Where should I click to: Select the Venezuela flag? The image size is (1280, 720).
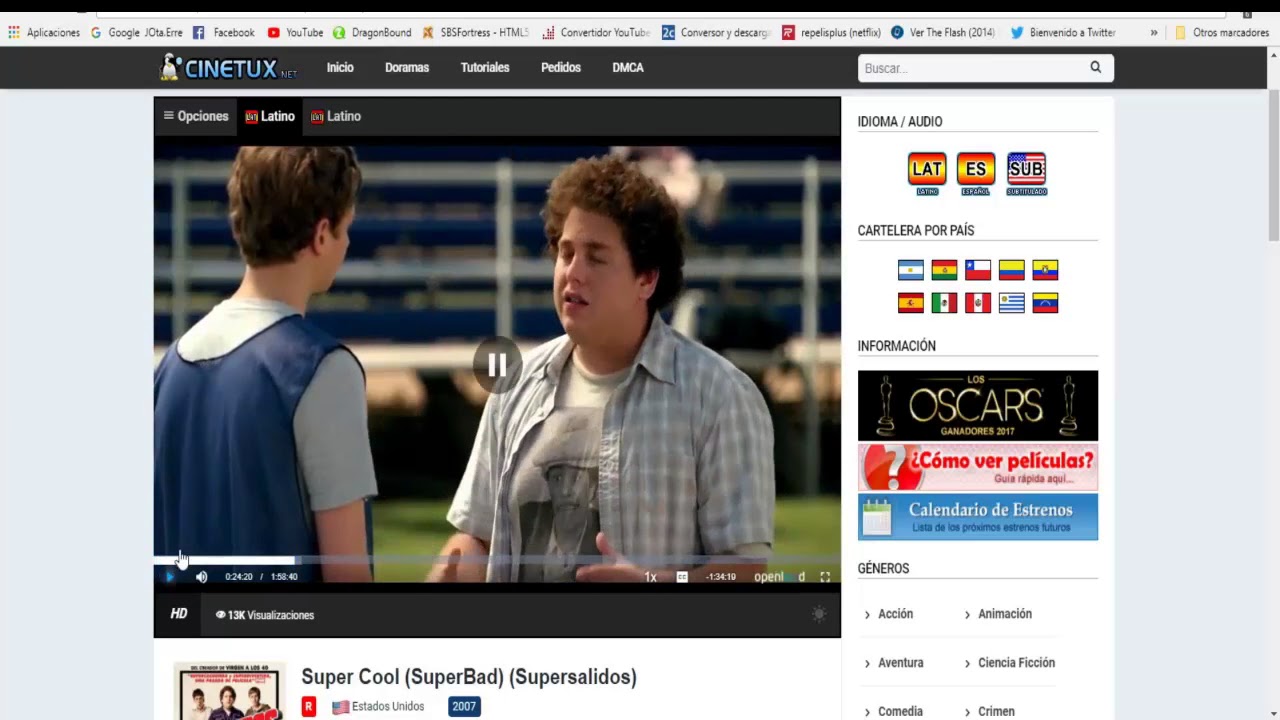pos(1045,303)
